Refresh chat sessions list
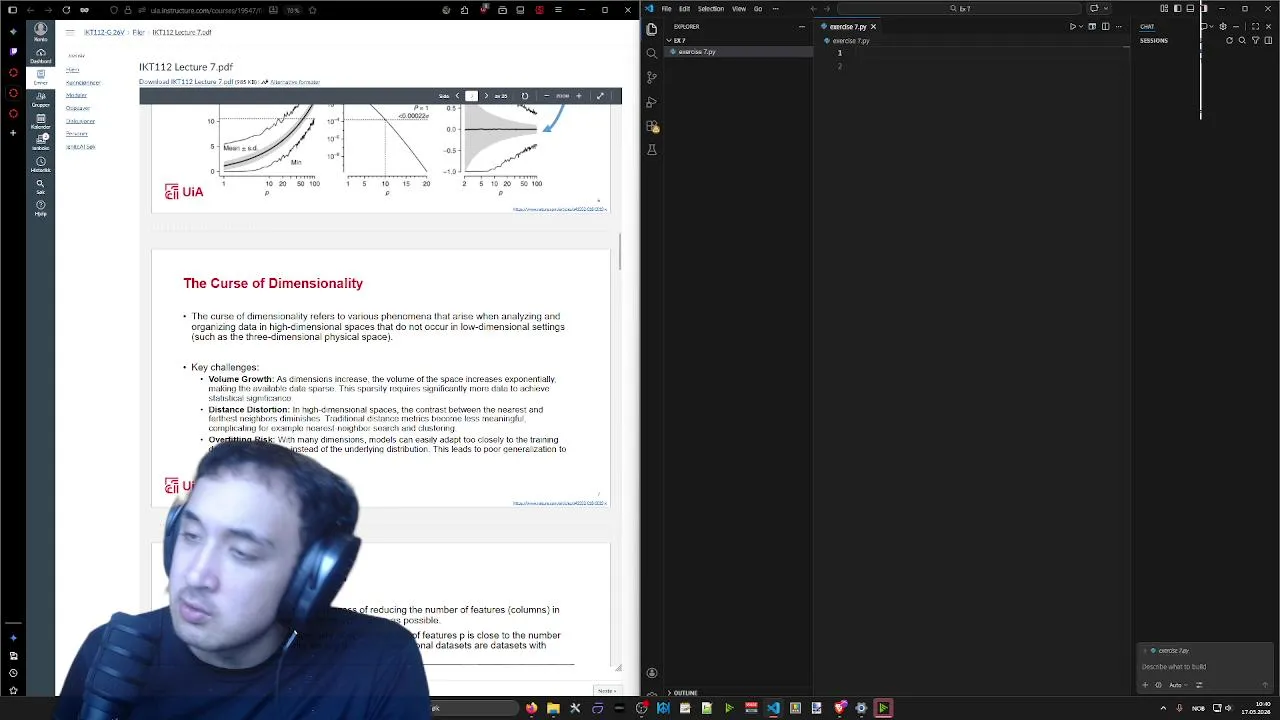 click(x=1229, y=40)
